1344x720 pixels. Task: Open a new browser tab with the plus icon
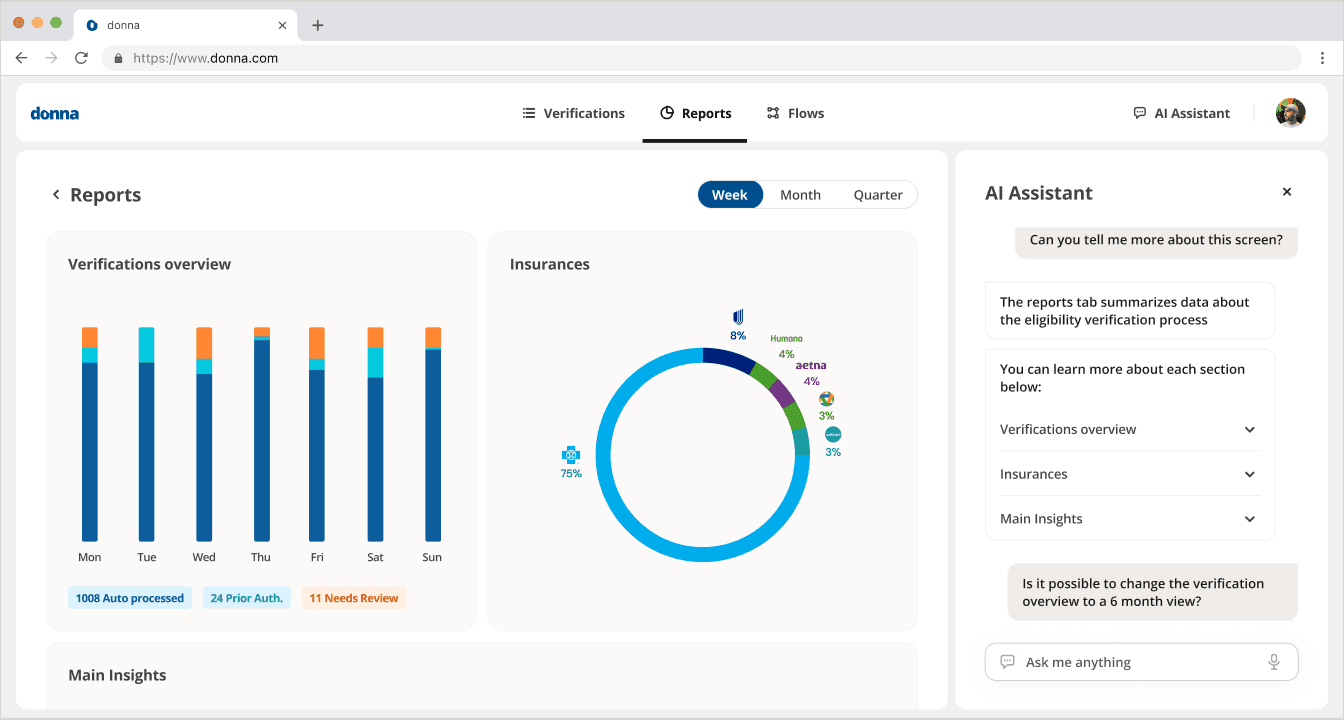point(318,25)
